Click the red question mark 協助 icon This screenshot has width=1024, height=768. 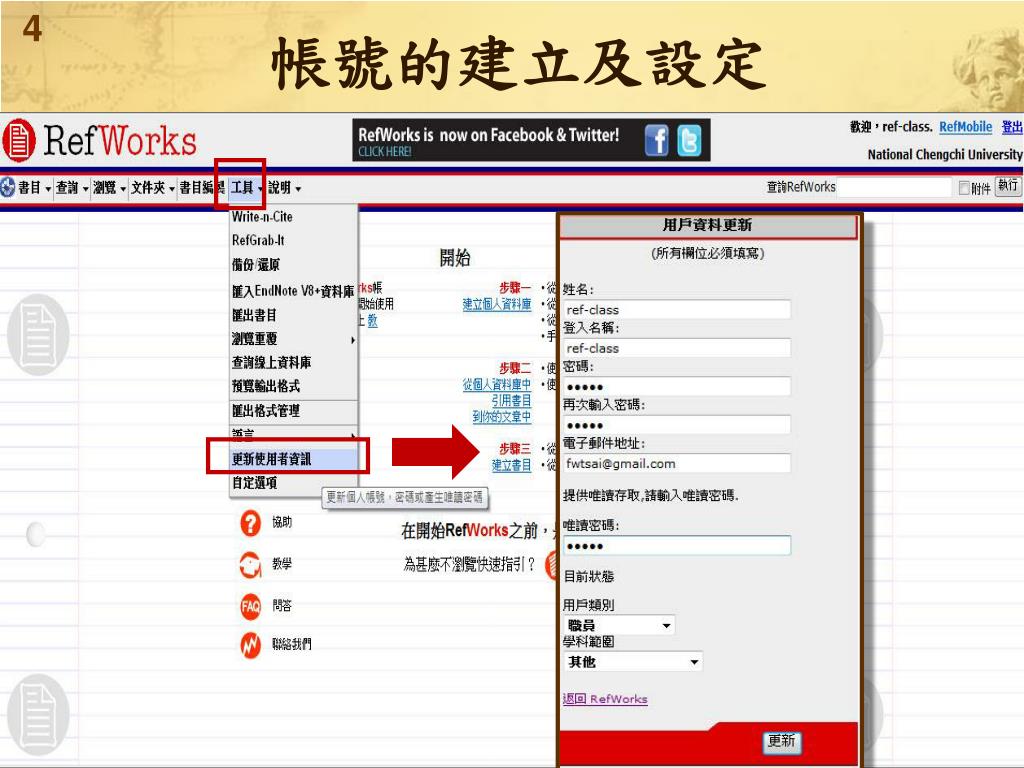pyautogui.click(x=250, y=523)
